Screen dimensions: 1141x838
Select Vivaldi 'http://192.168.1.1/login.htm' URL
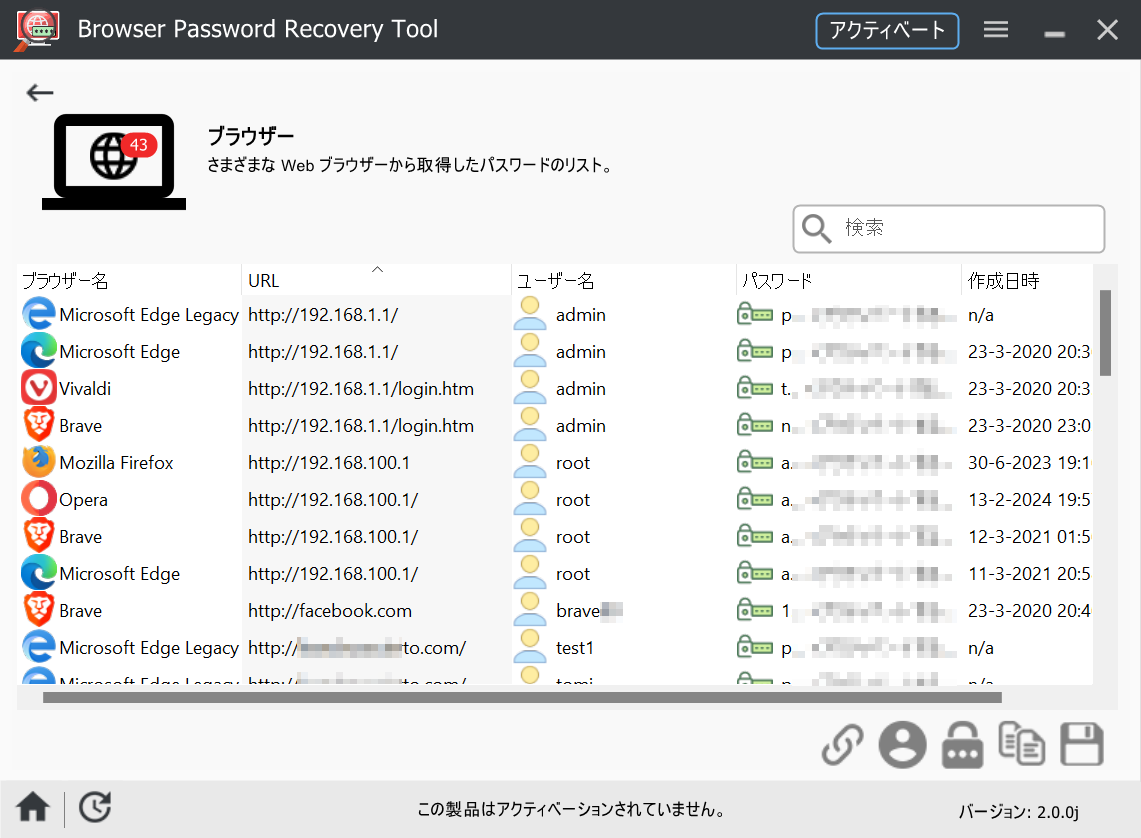[361, 389]
